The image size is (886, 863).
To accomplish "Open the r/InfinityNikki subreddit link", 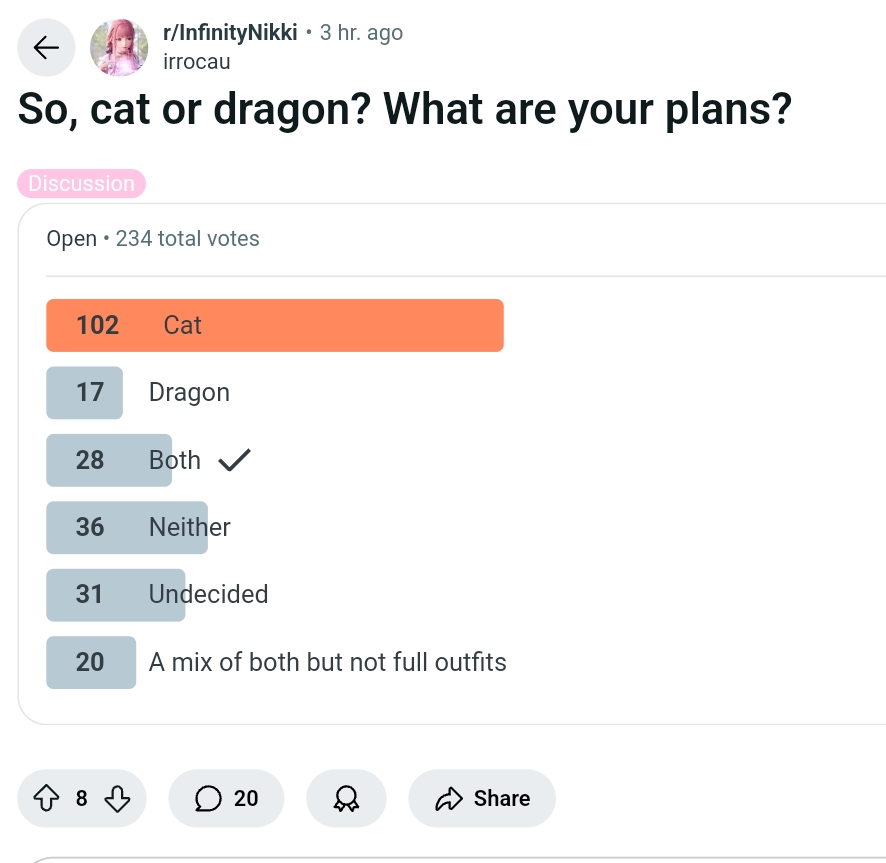I will (x=230, y=32).
